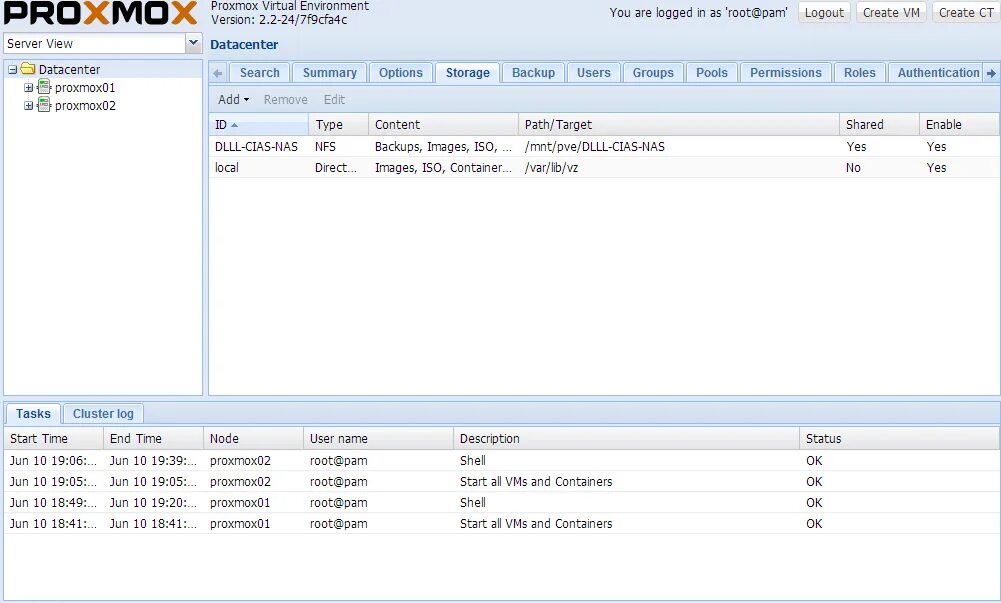Image resolution: width=1001 pixels, height=603 pixels.
Task: Sort by the Enable column header
Action: click(x=959, y=125)
